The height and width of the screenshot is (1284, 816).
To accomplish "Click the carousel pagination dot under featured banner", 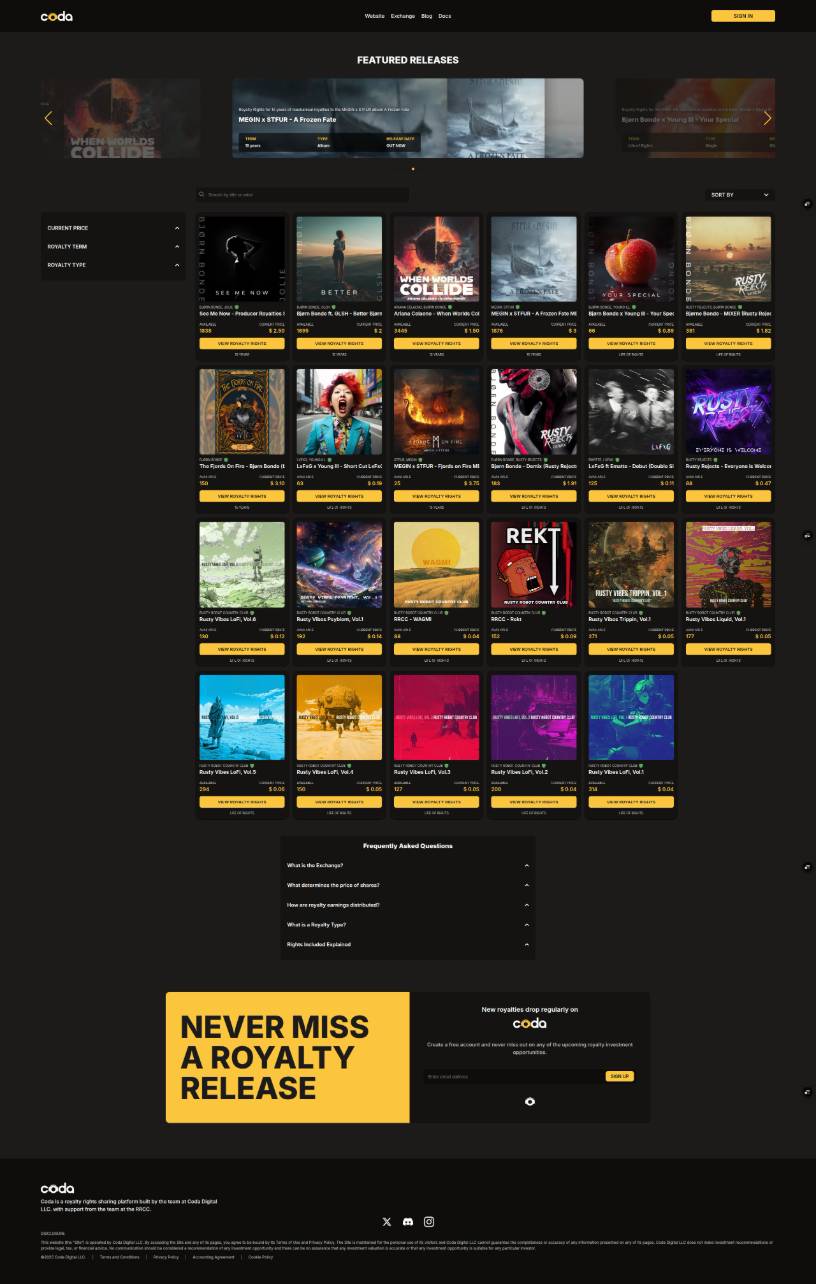I will [x=413, y=169].
